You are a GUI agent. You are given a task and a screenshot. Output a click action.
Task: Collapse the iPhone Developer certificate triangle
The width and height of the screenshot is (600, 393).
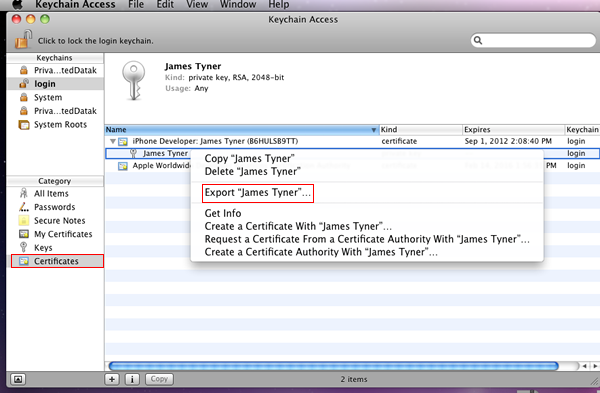[x=112, y=141]
